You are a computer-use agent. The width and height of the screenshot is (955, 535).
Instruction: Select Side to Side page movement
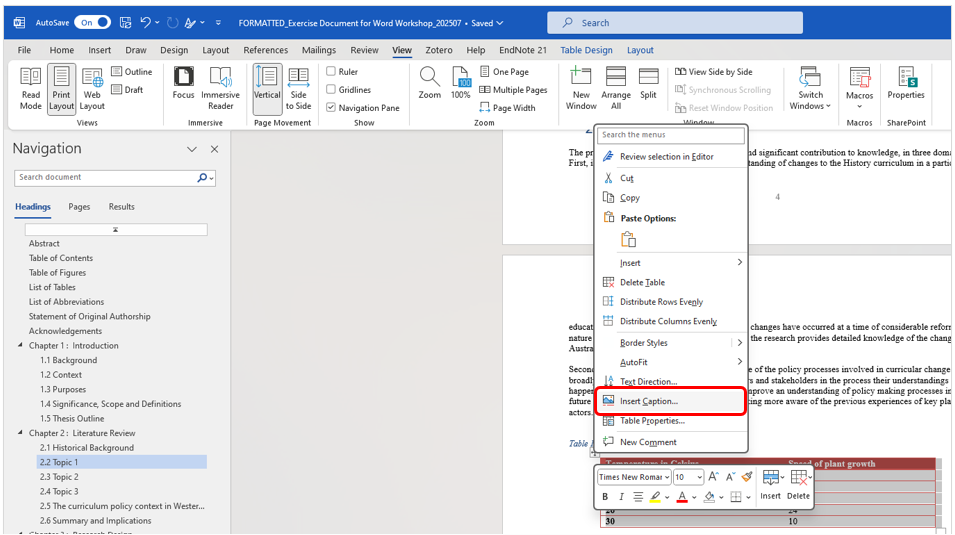click(x=298, y=88)
